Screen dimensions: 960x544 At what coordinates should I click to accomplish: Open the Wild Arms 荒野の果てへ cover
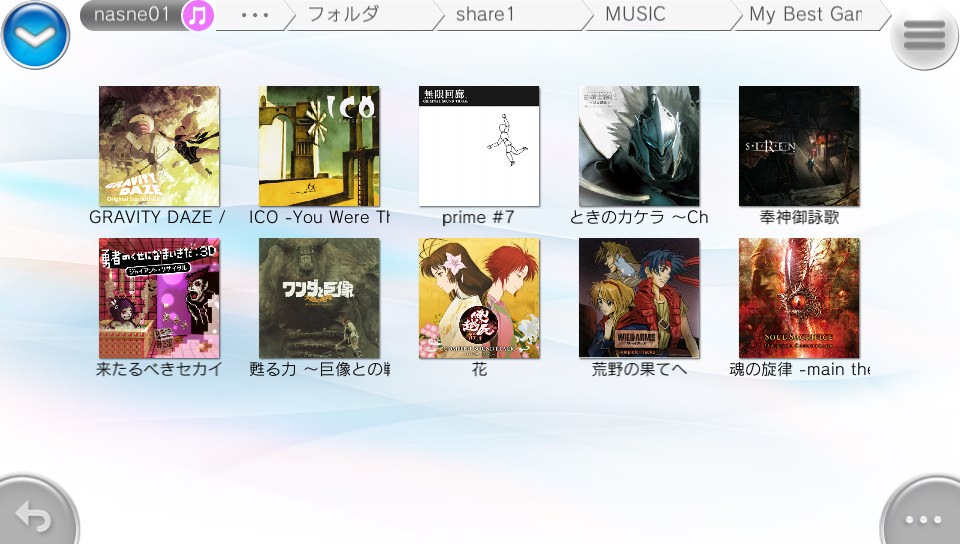click(x=639, y=298)
